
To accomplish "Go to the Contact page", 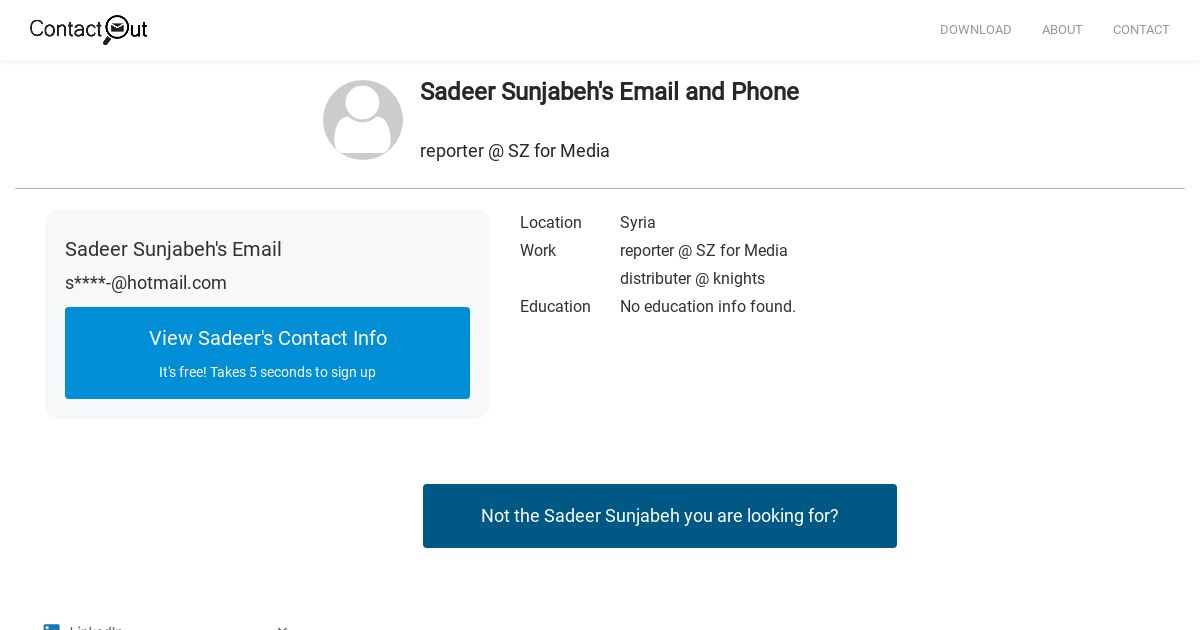I will [x=1141, y=30].
